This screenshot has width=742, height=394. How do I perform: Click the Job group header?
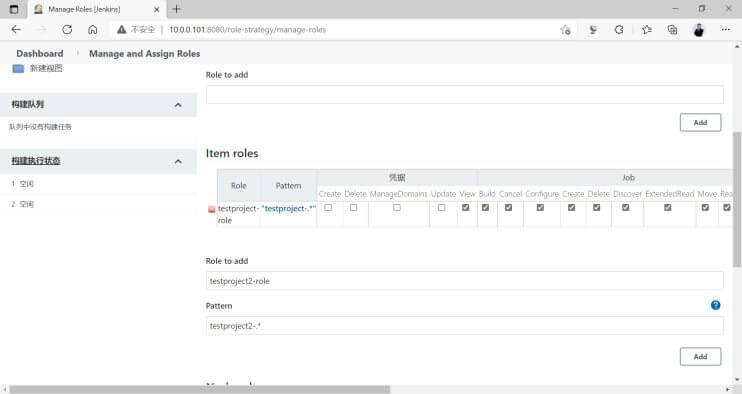628,178
